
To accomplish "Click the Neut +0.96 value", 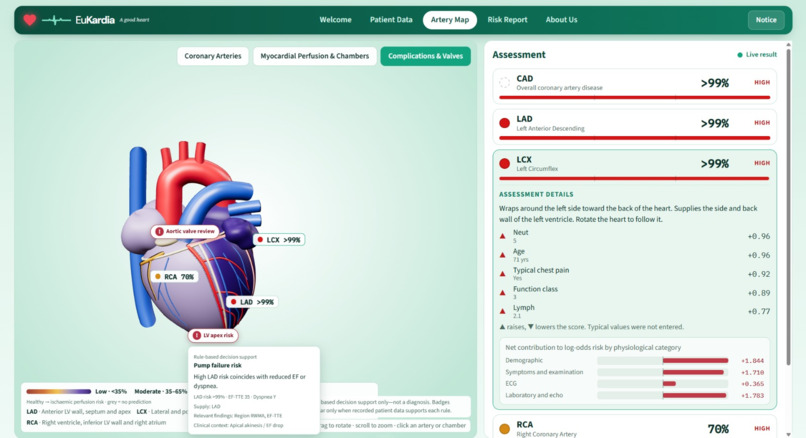I will click(x=759, y=236).
